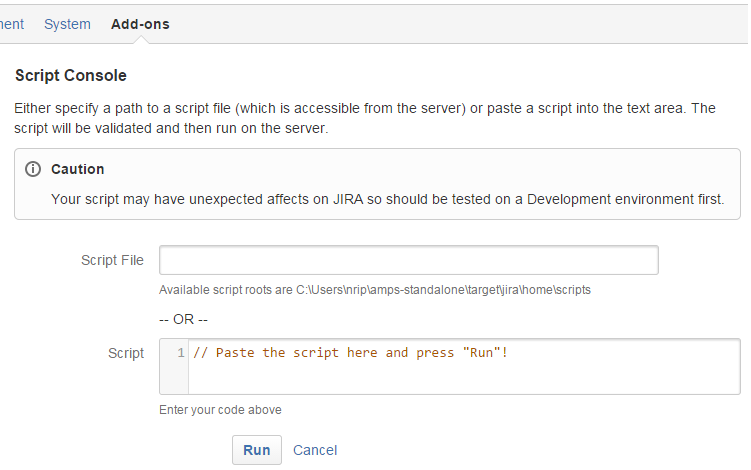Click the script console description paragraph

click(x=365, y=118)
